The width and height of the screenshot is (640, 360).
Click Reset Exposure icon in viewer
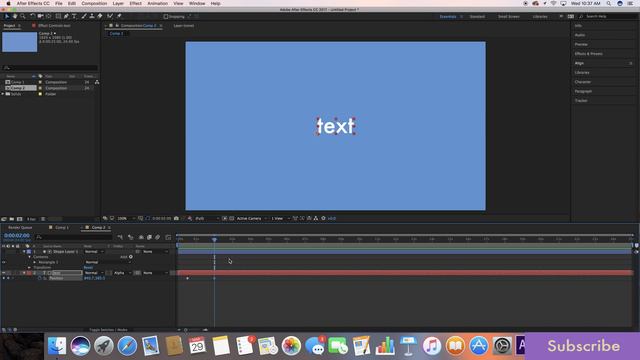pyautogui.click(x=323, y=218)
